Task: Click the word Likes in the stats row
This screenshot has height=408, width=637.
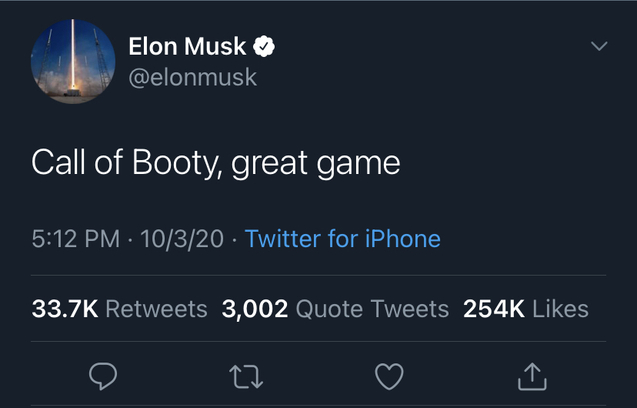Action: click(x=560, y=309)
